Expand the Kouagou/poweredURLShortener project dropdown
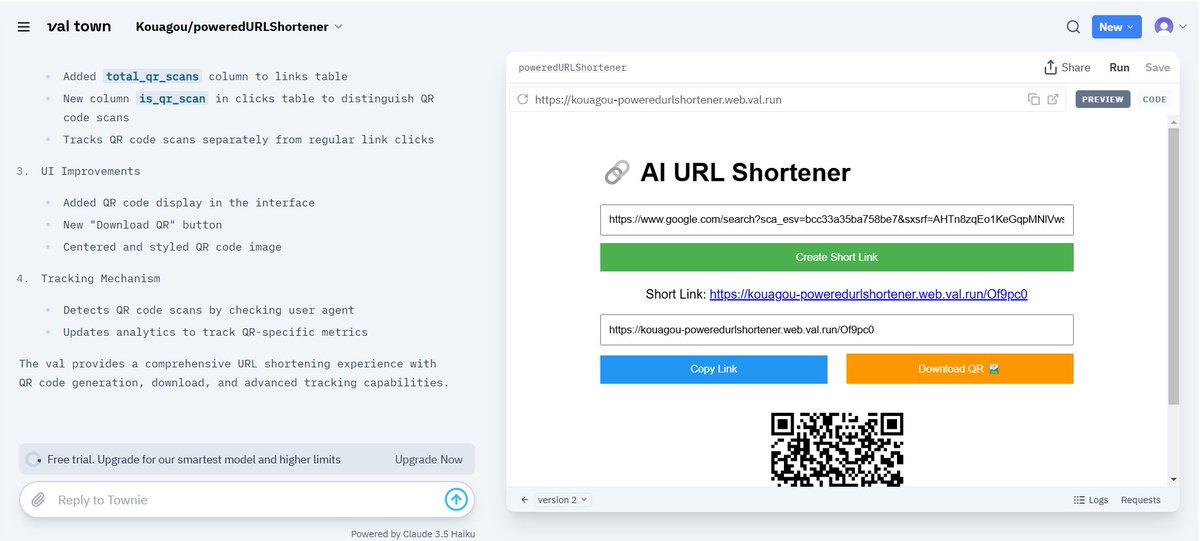The image size is (1200, 541). pyautogui.click(x=239, y=27)
